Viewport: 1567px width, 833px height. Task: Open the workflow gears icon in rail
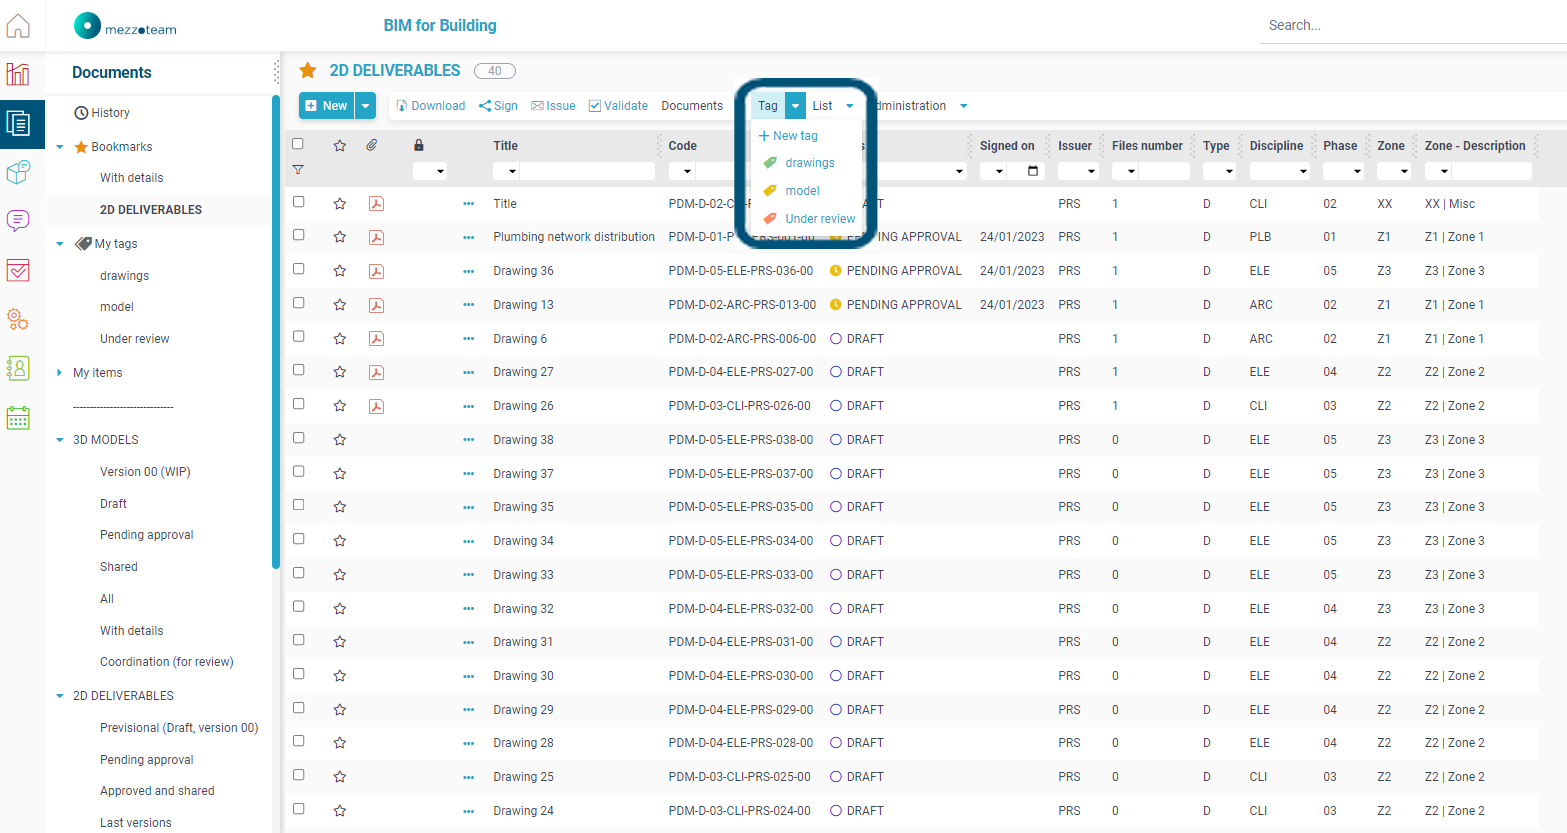tap(18, 319)
